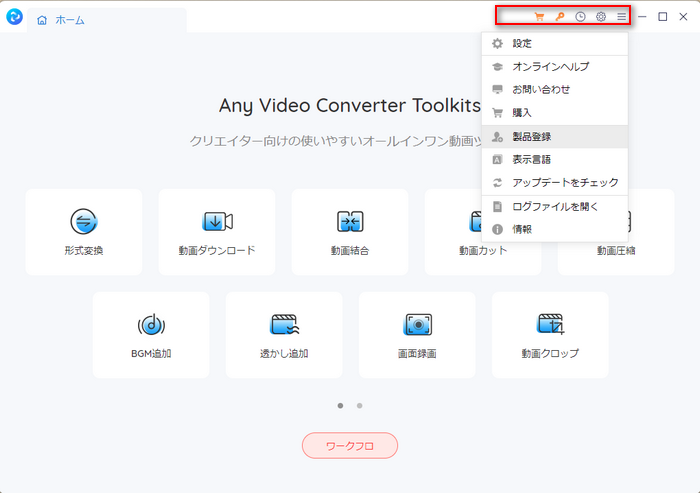Image resolution: width=700 pixels, height=493 pixels.
Task: Select 製品登録 menu item
Action: 555,137
